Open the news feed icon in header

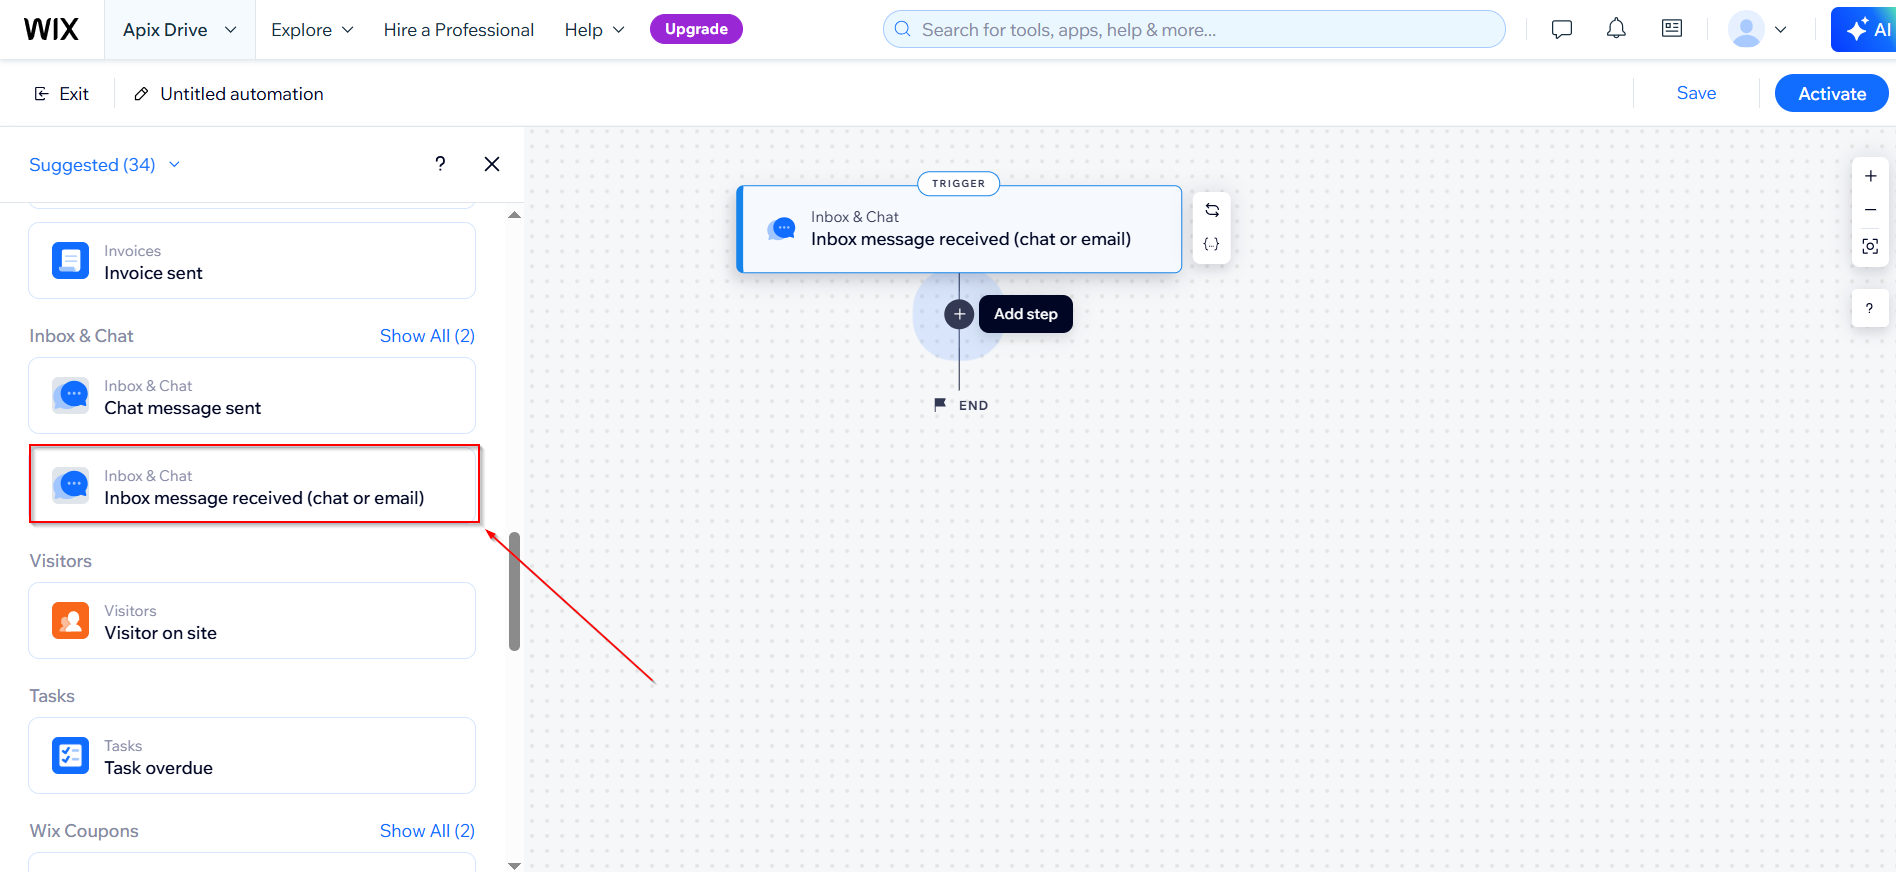click(x=1672, y=29)
